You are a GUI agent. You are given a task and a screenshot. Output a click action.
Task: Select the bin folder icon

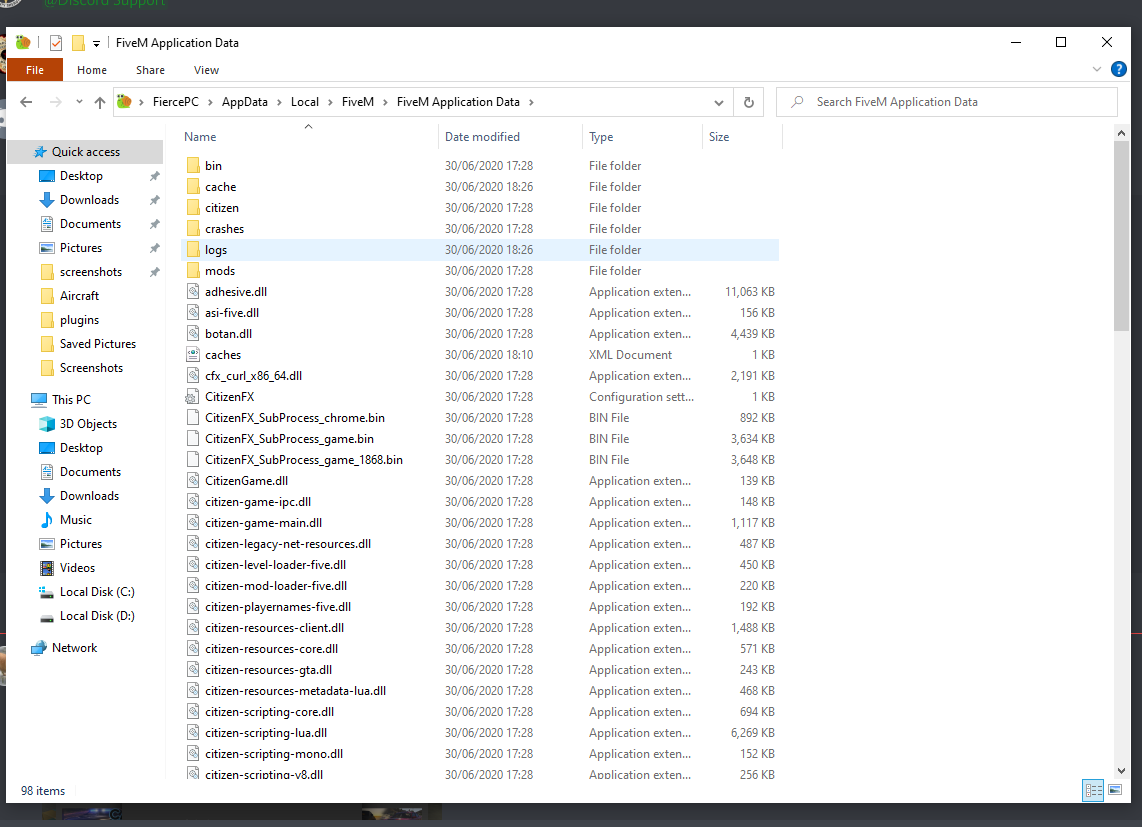193,165
